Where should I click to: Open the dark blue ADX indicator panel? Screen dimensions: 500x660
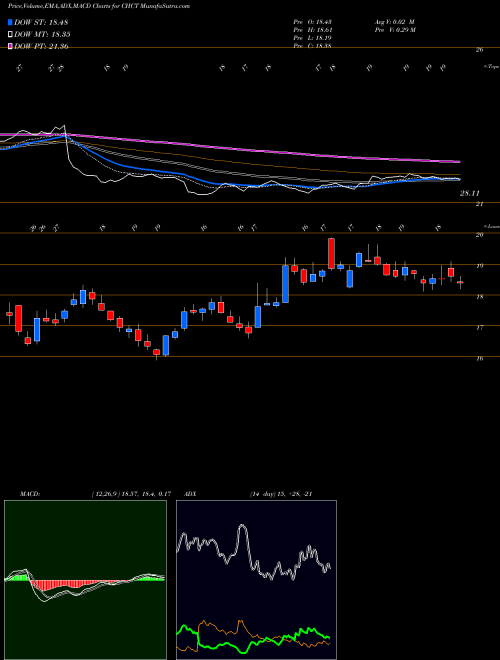point(256,580)
